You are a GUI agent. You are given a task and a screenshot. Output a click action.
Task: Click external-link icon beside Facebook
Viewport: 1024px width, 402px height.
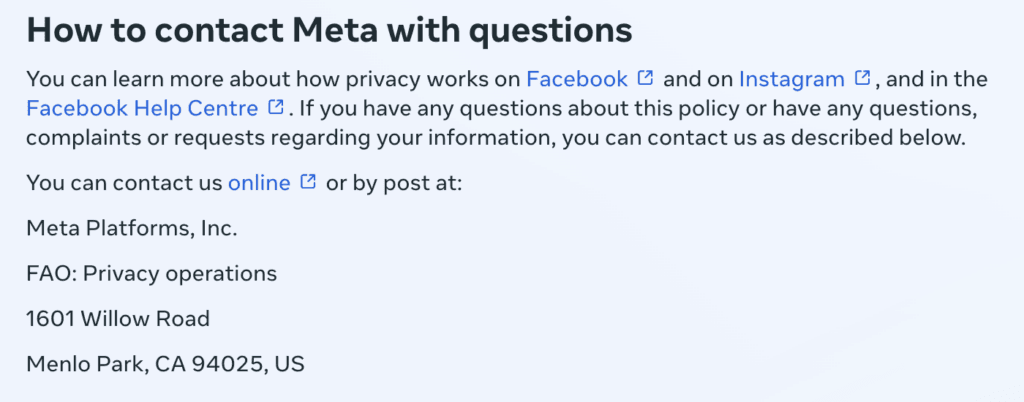[x=645, y=78]
